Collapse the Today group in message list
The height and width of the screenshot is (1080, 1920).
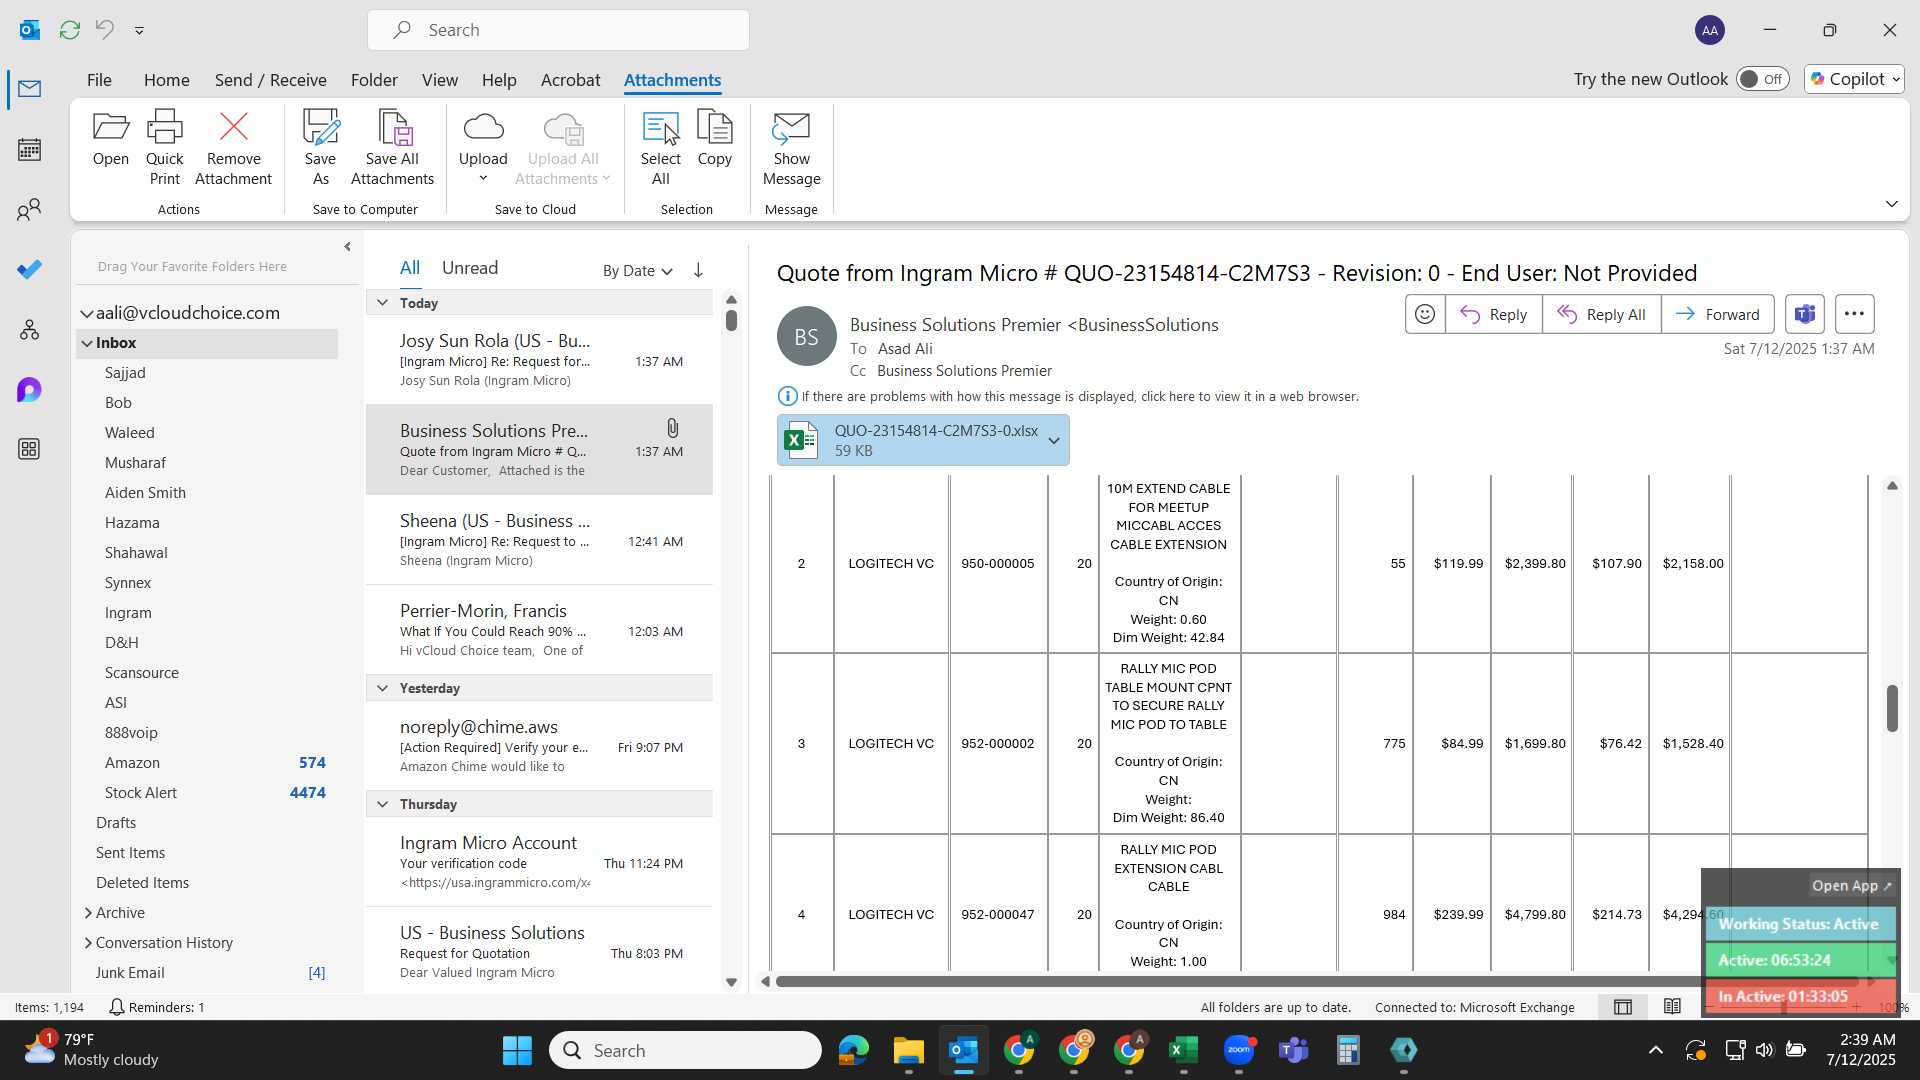point(382,302)
